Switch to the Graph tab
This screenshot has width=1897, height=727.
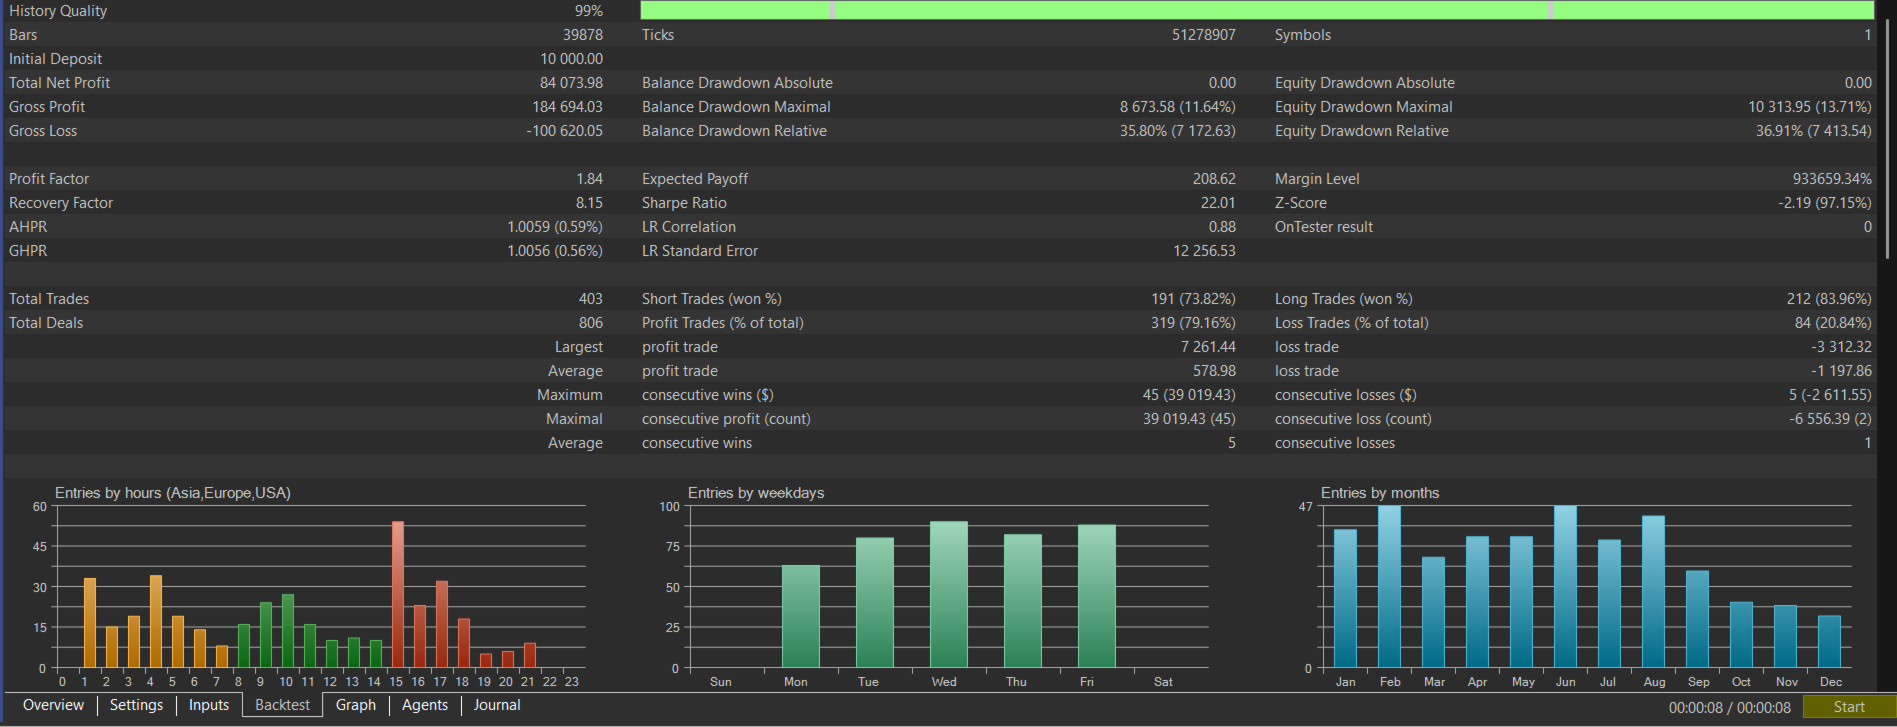356,705
